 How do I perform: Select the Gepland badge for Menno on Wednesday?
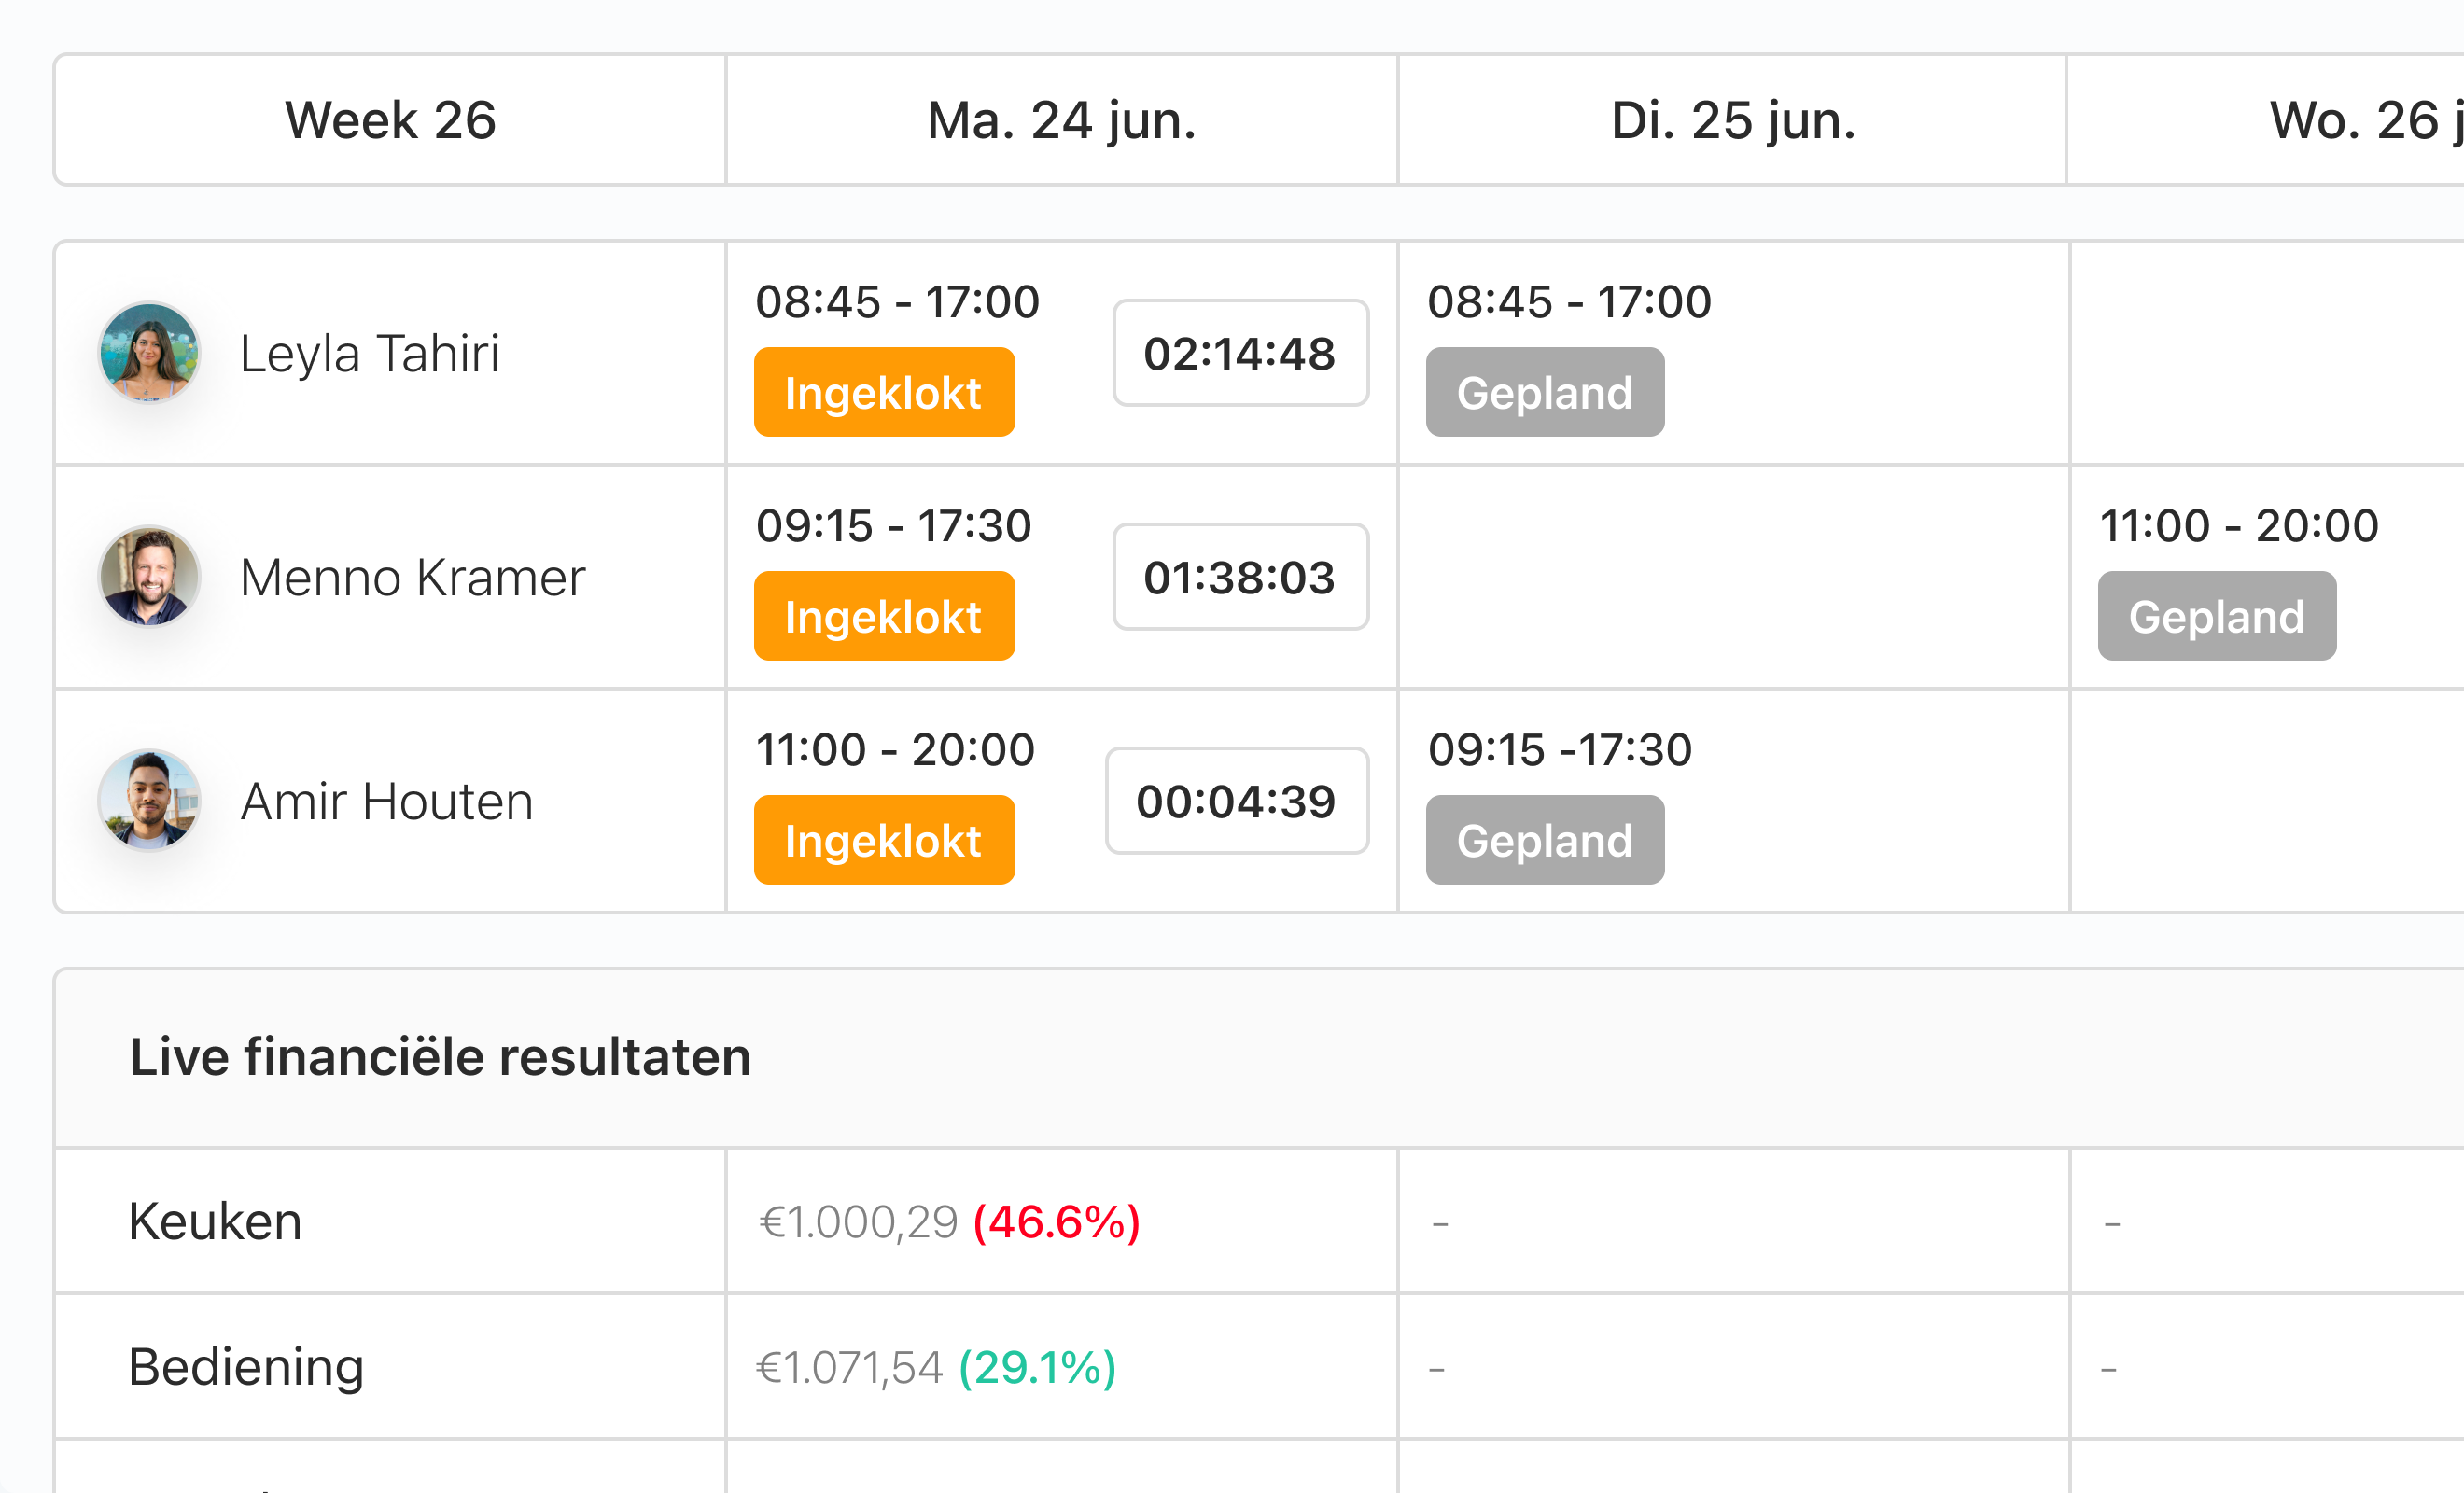(x=2216, y=616)
